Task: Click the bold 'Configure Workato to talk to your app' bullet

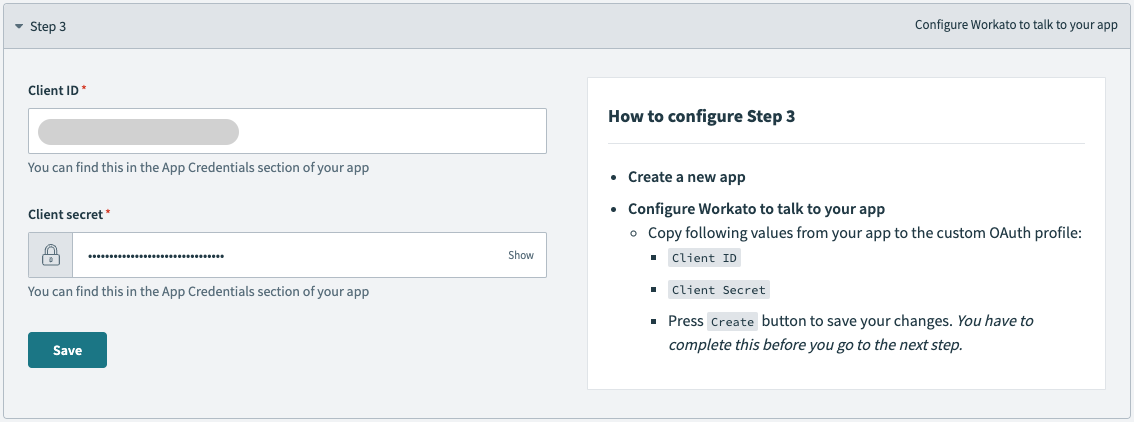Action: (x=756, y=209)
